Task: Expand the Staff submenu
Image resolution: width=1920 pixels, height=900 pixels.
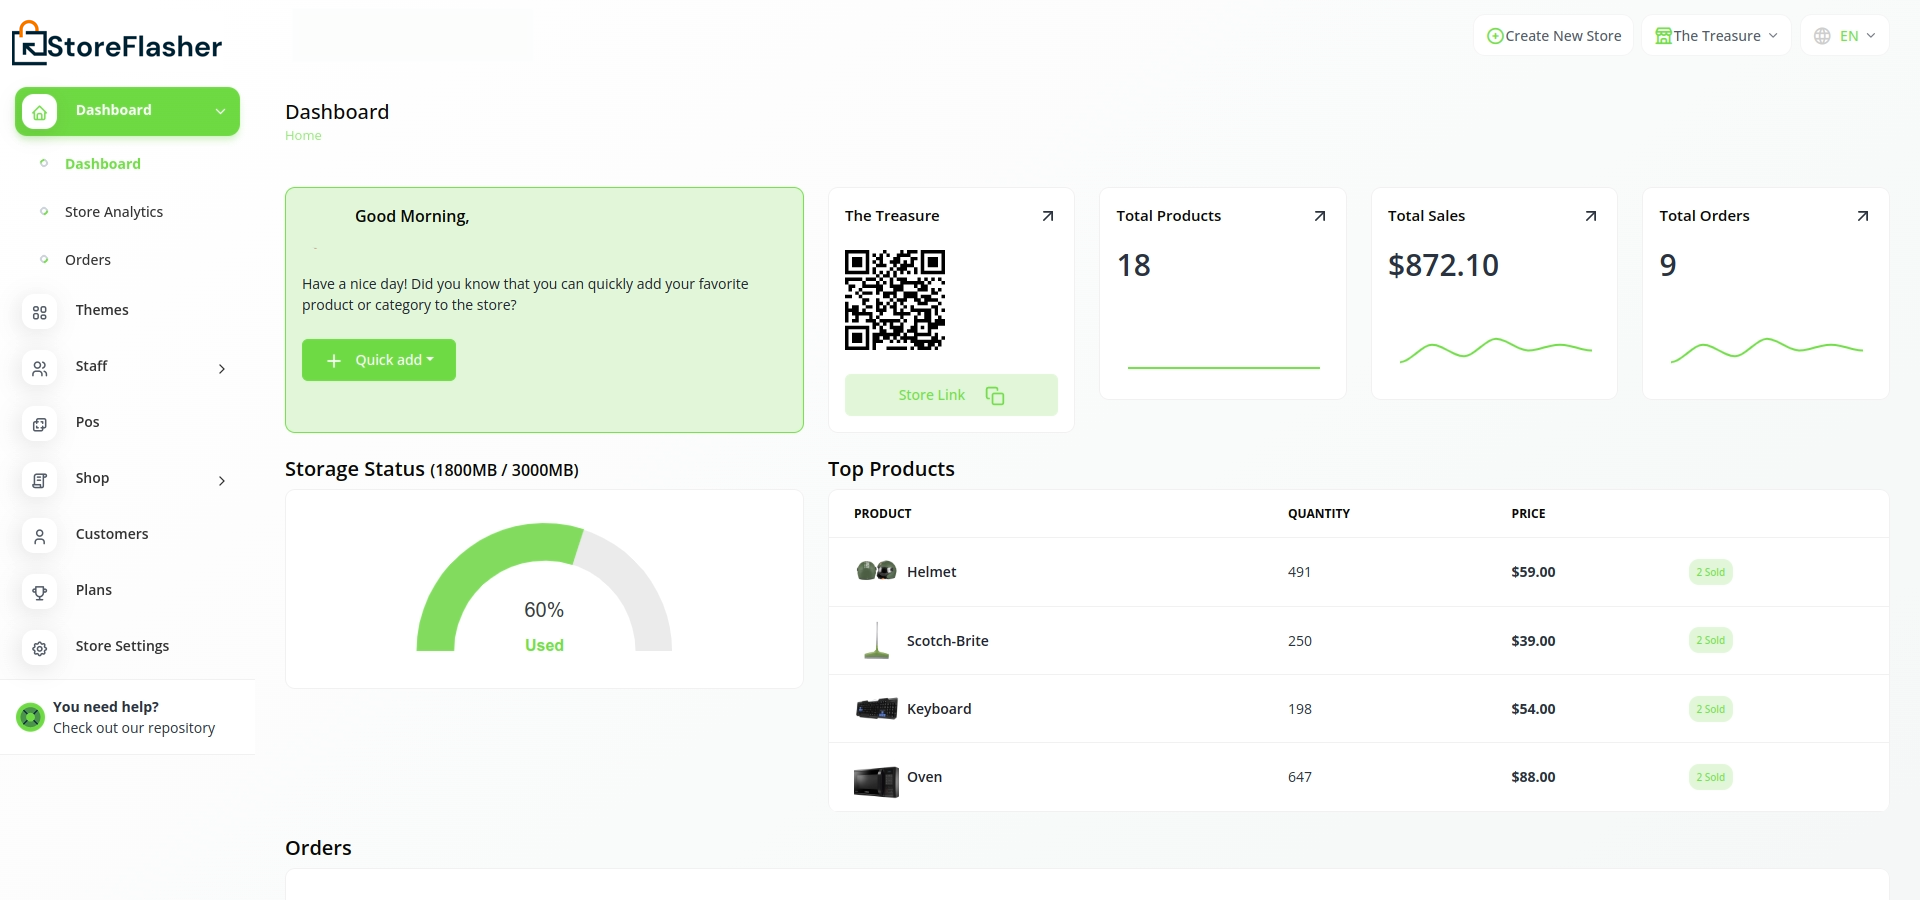Action: (221, 369)
